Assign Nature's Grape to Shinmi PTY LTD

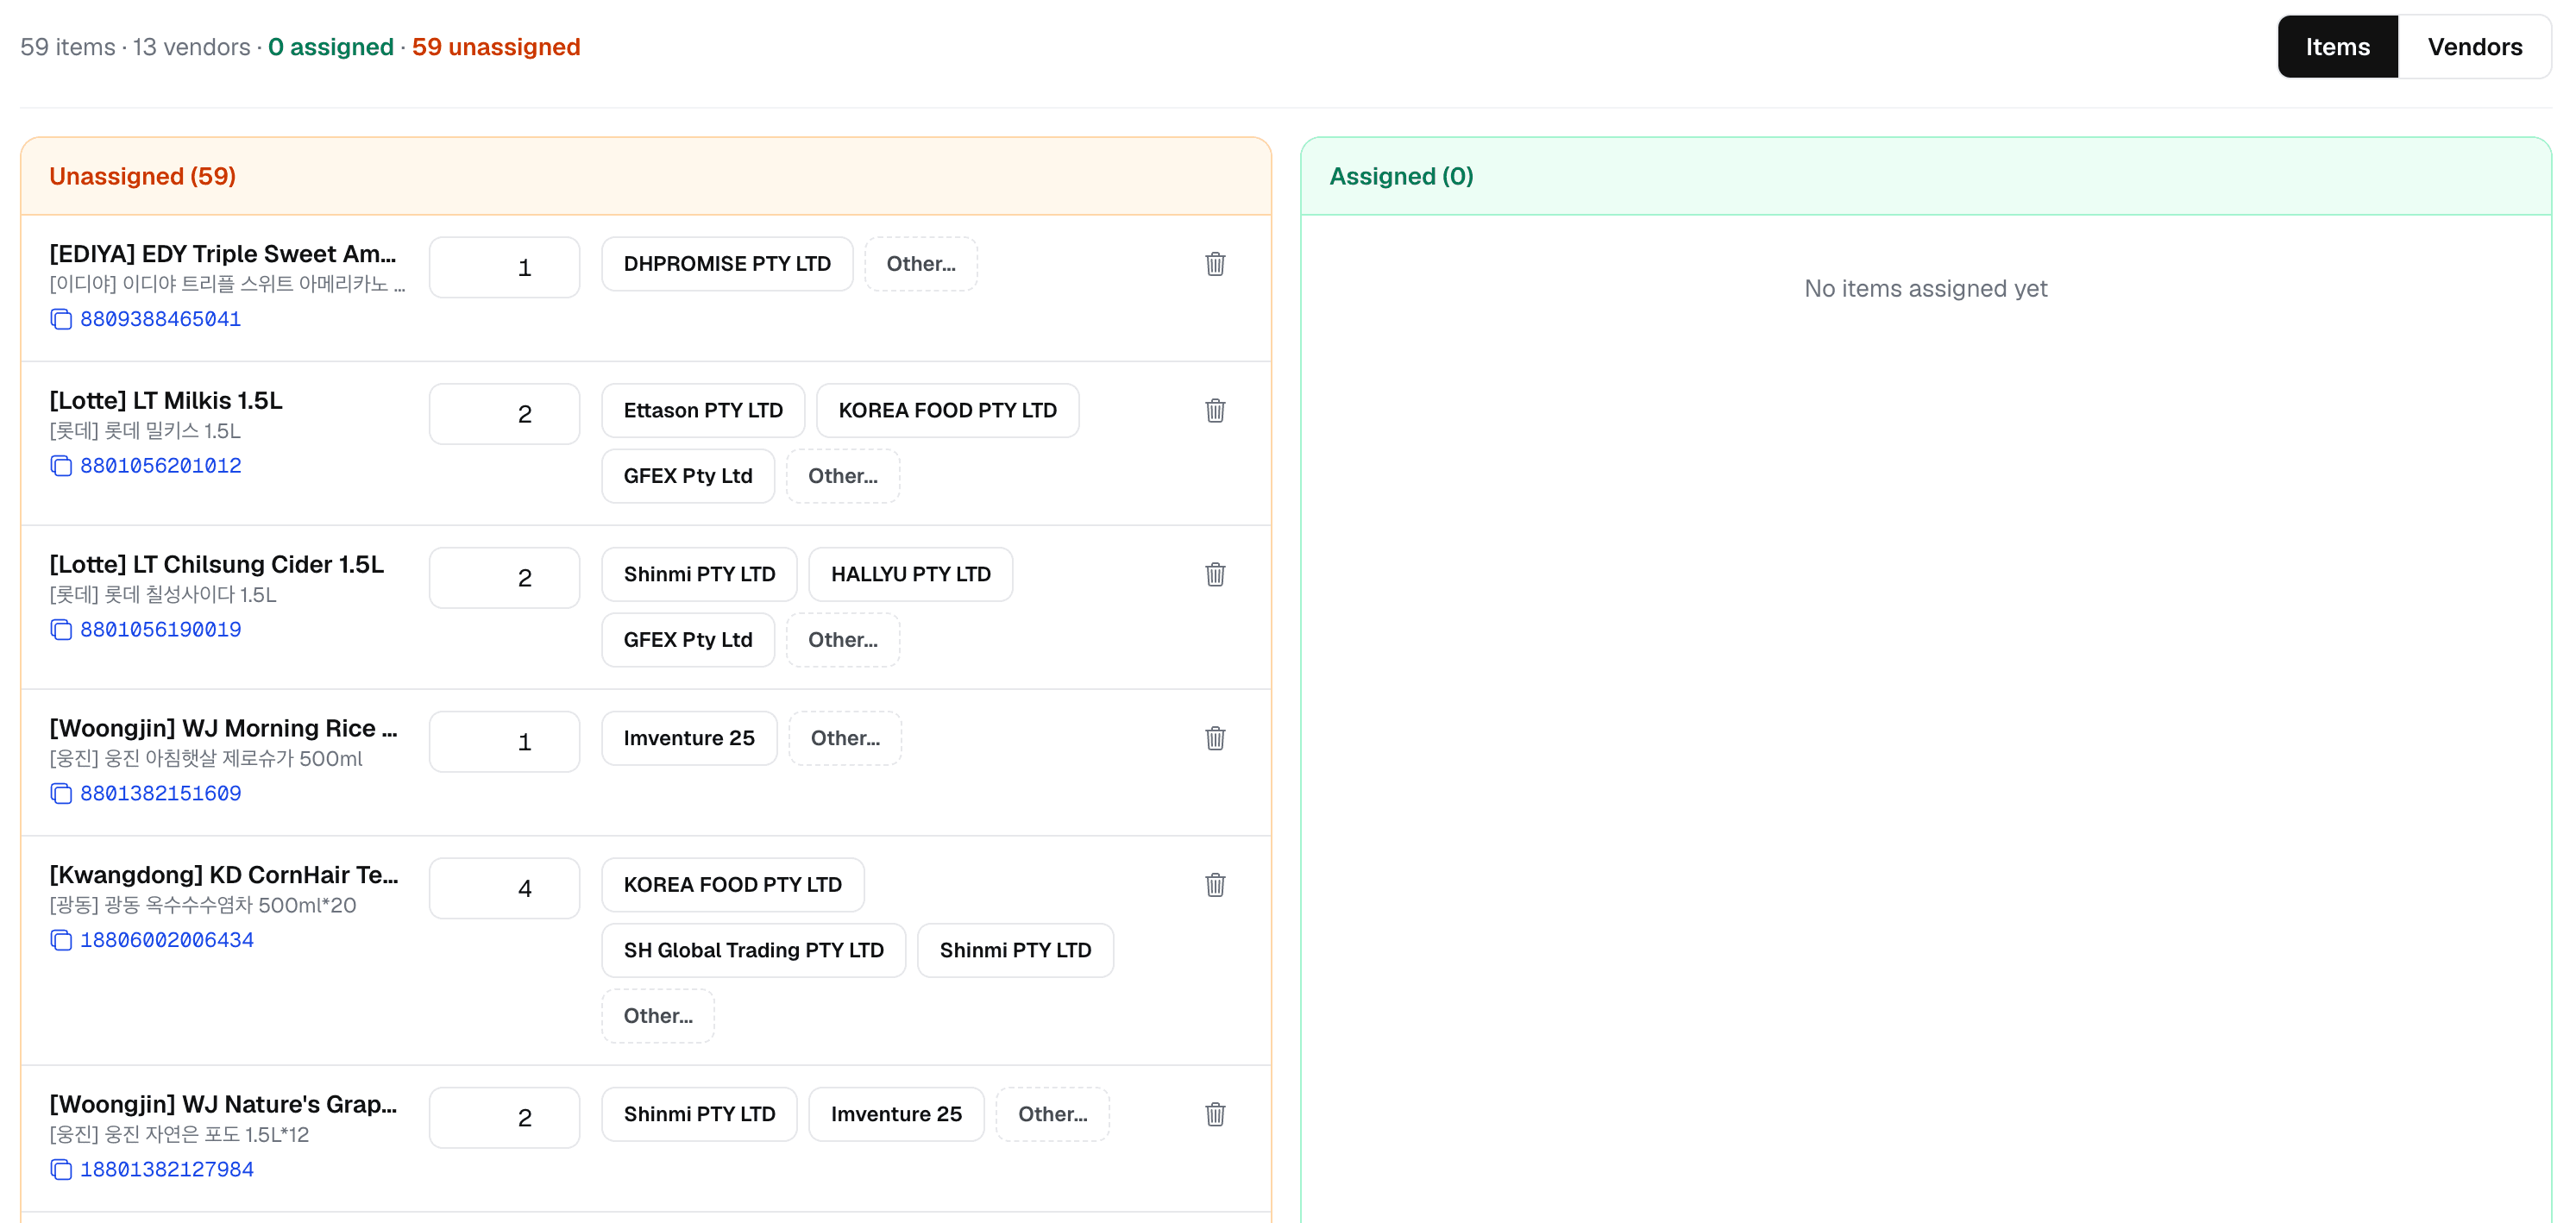pos(699,1115)
